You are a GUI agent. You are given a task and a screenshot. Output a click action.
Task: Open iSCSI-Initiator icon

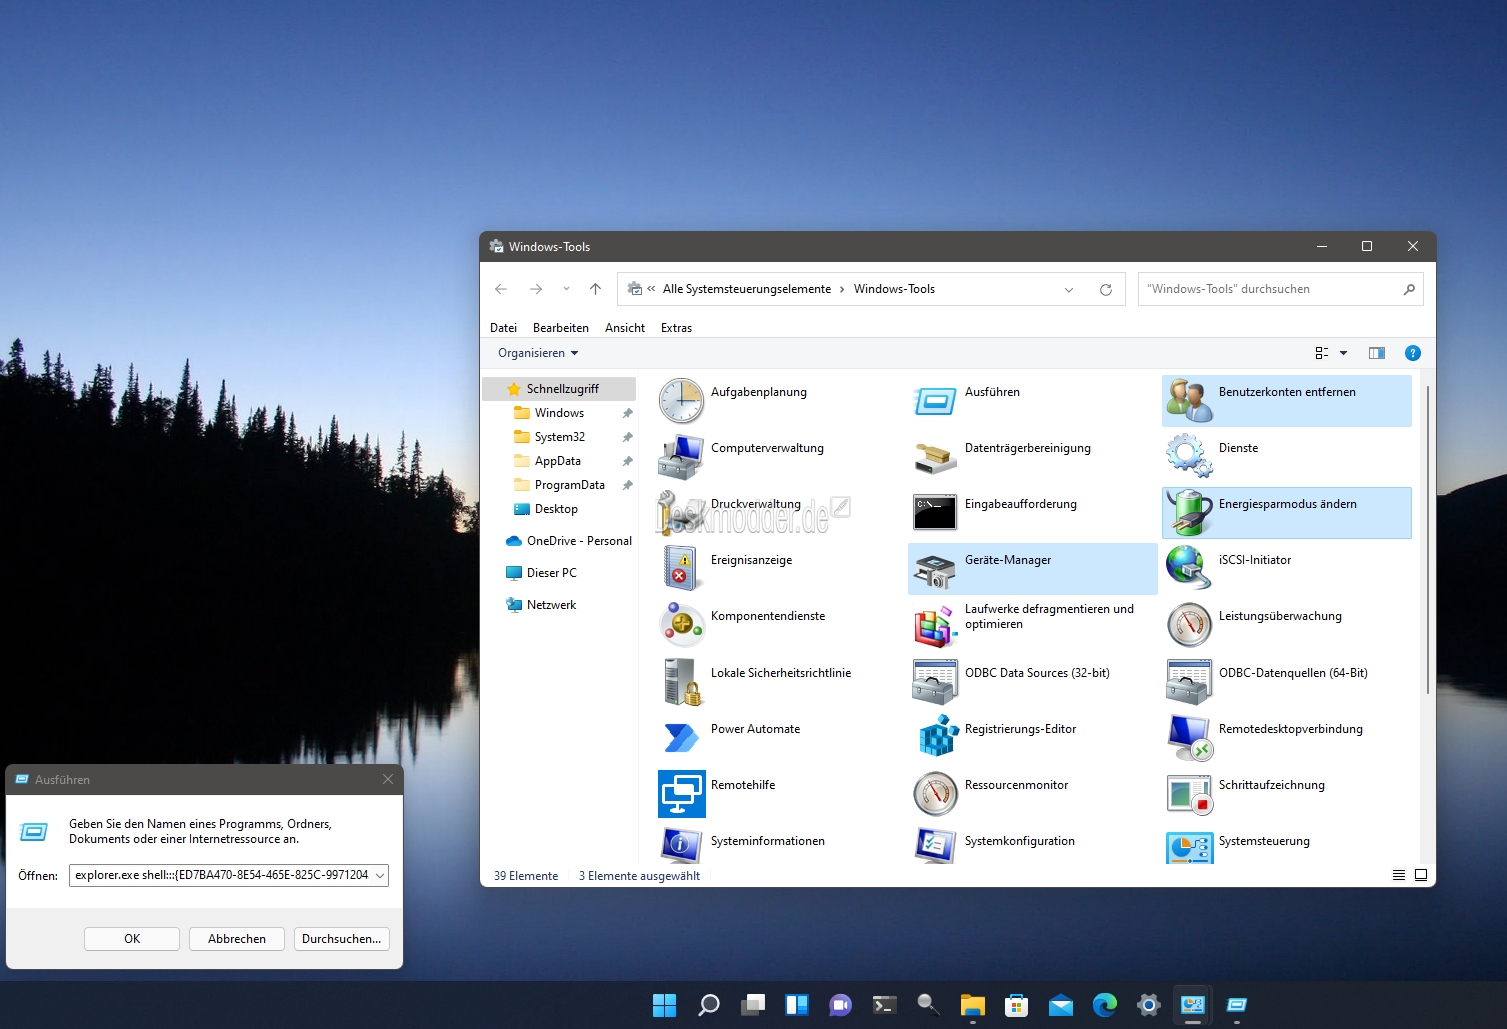click(1189, 569)
